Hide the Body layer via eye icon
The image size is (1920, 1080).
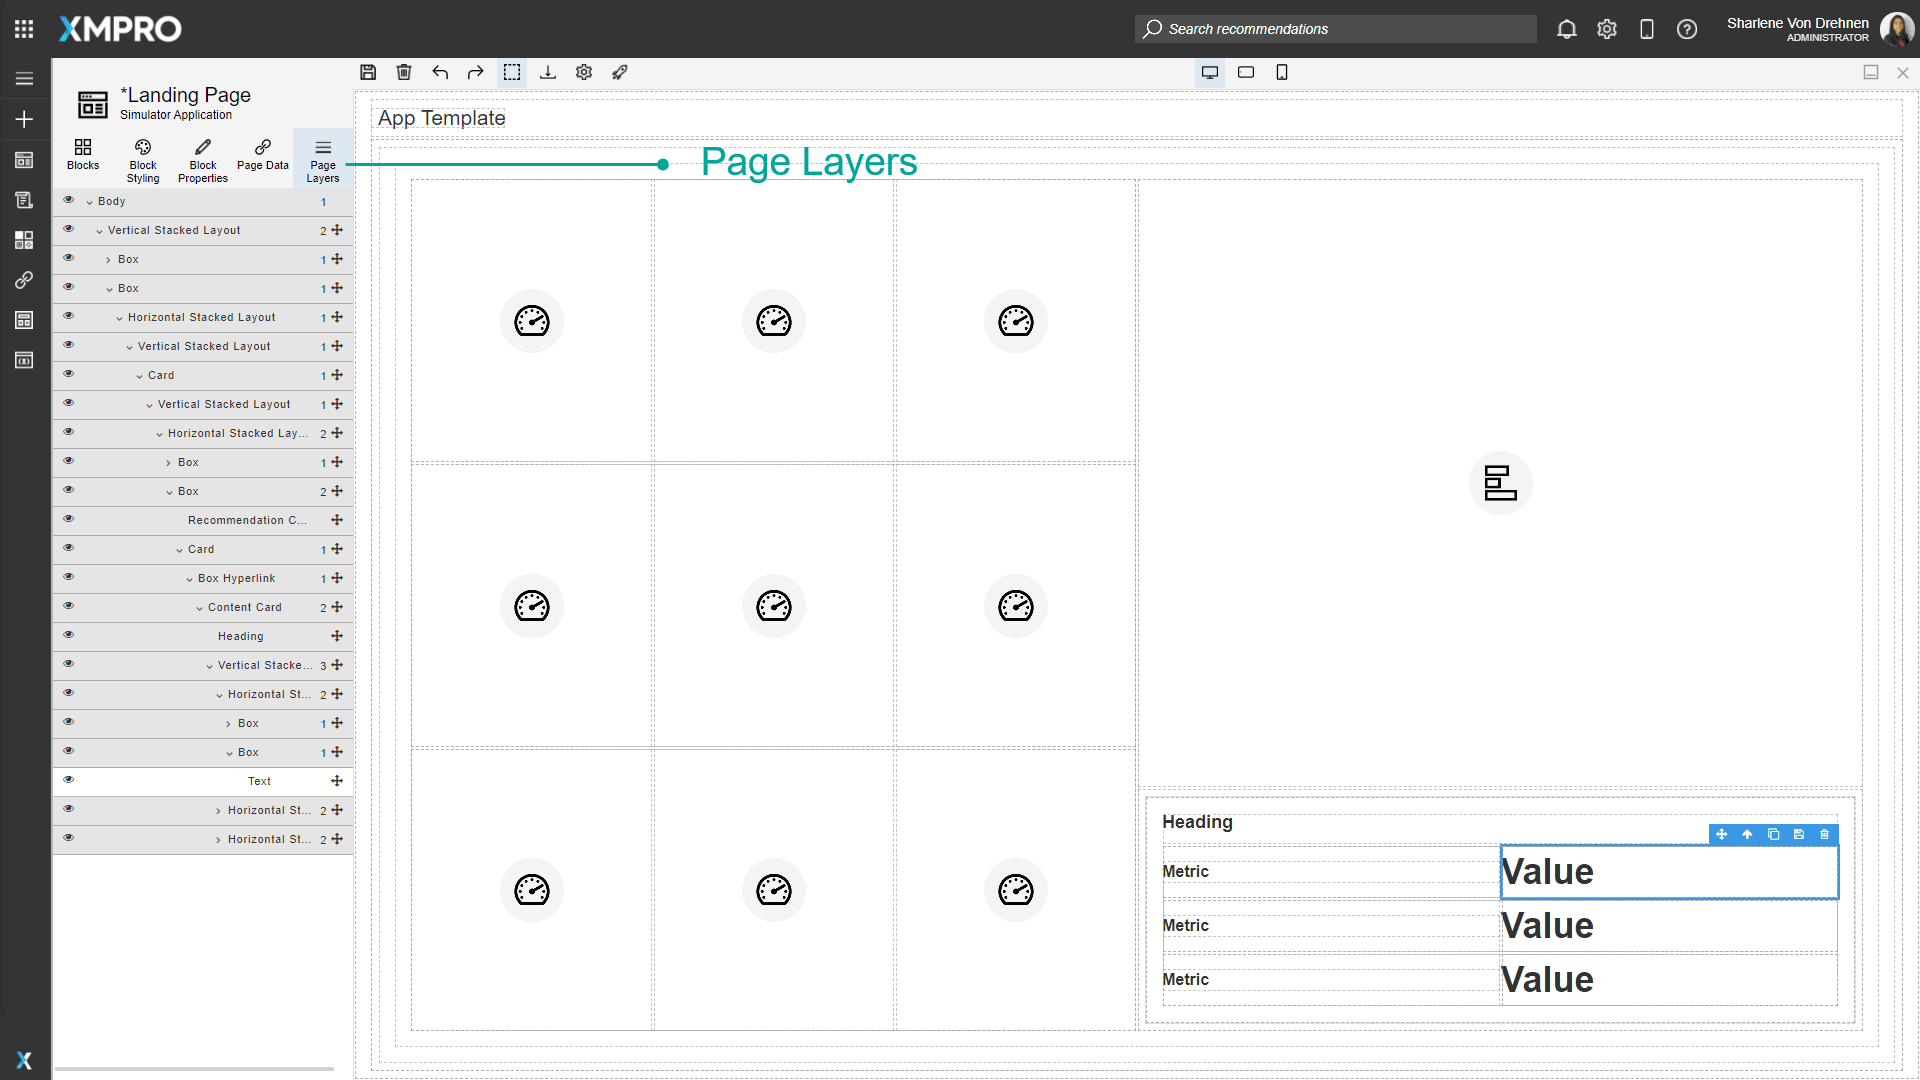coord(69,201)
